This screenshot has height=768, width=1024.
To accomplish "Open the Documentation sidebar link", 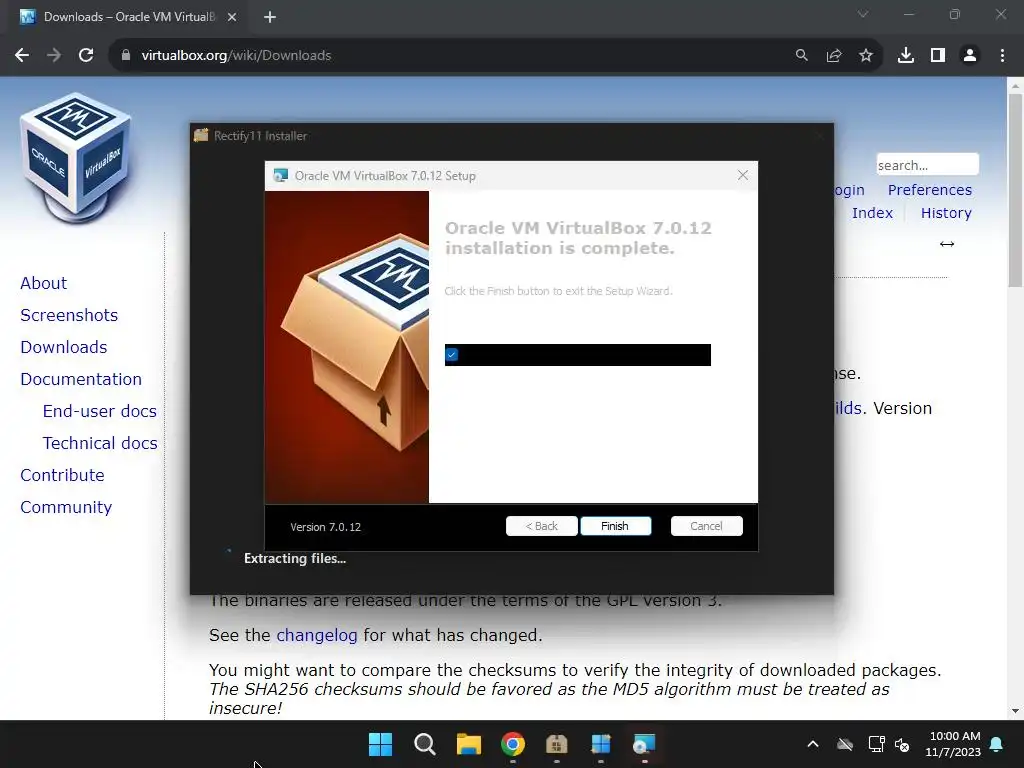I will tap(81, 379).
